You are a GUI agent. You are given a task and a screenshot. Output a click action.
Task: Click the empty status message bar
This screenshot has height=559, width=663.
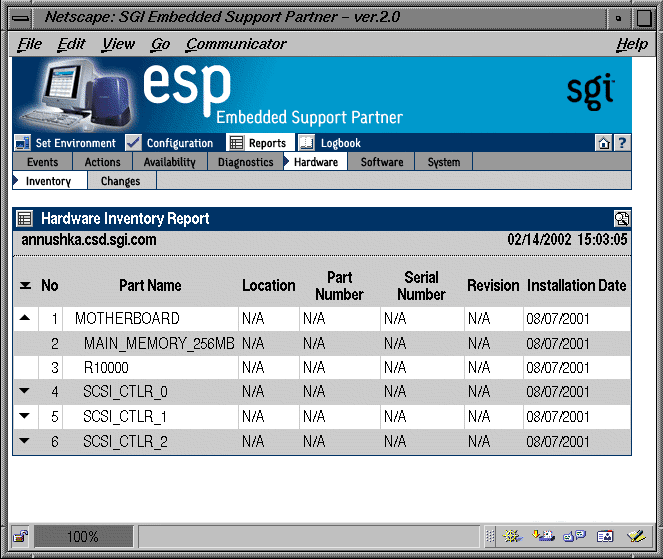tap(309, 537)
